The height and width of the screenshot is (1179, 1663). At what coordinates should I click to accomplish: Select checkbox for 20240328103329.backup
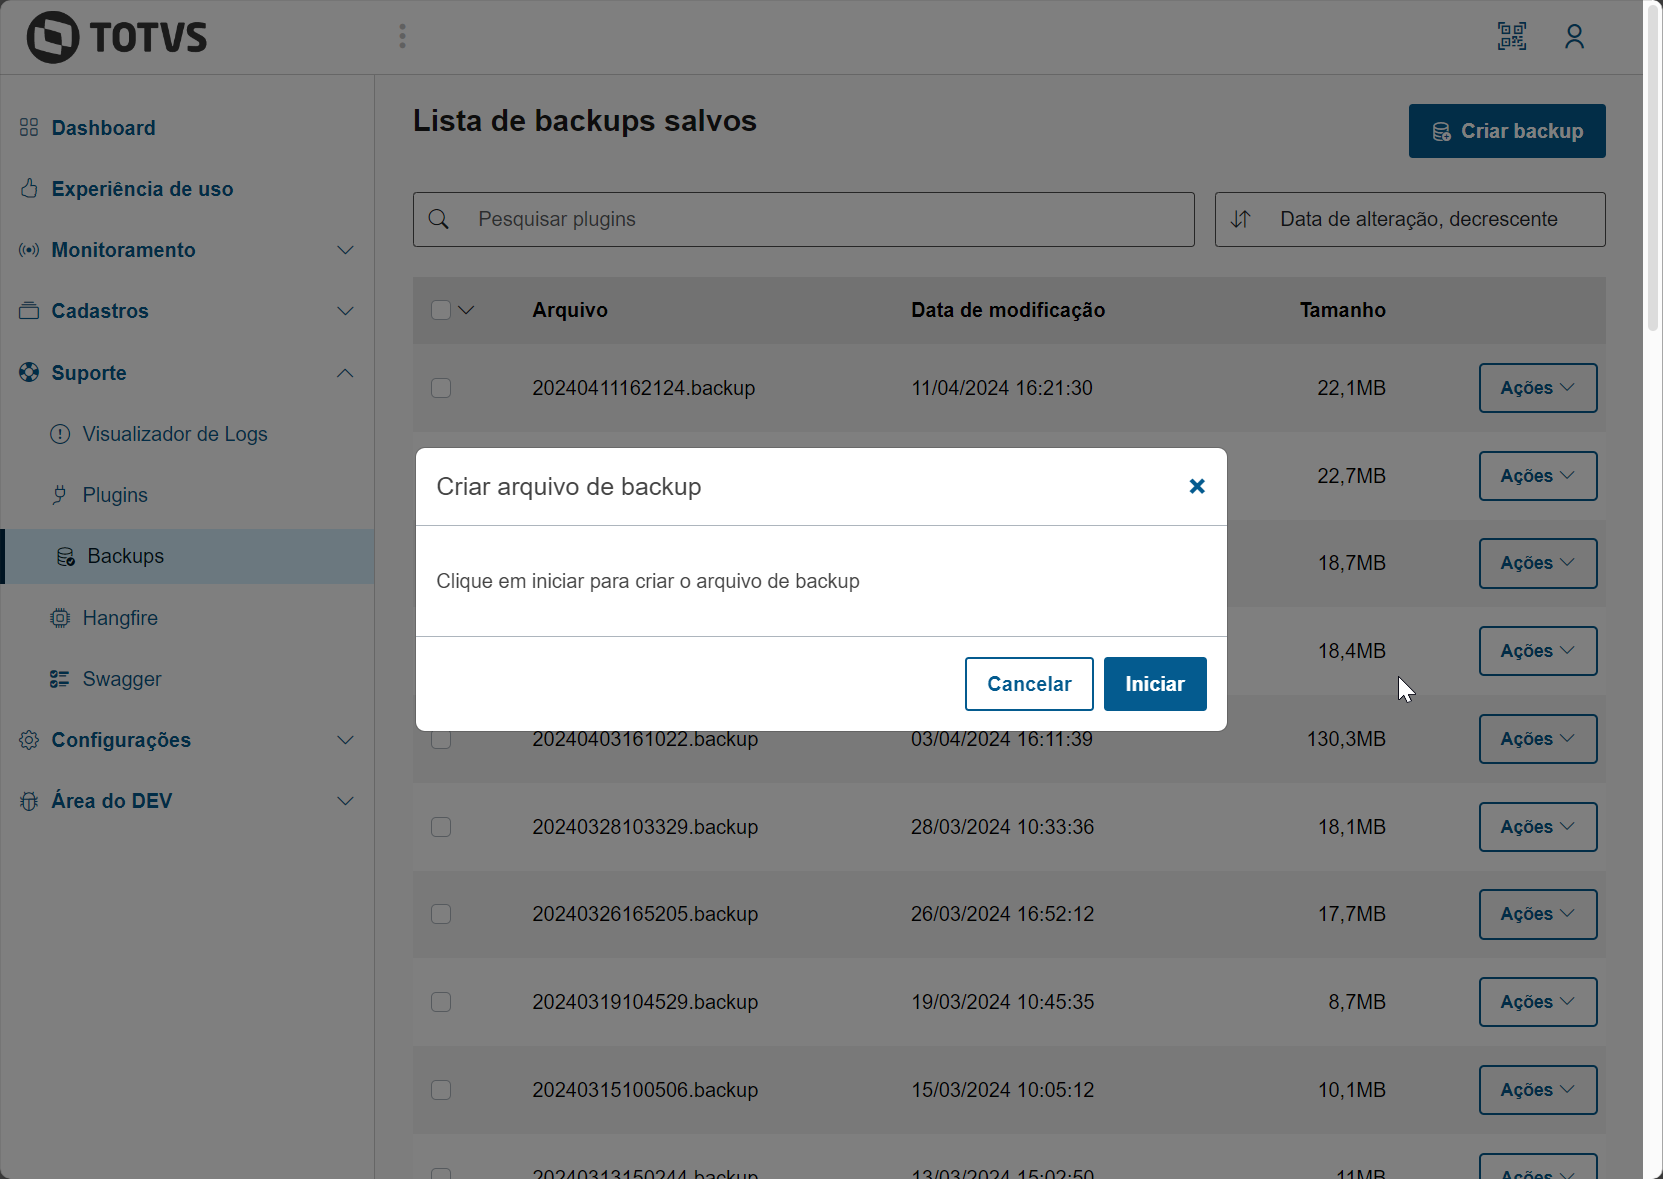click(441, 827)
